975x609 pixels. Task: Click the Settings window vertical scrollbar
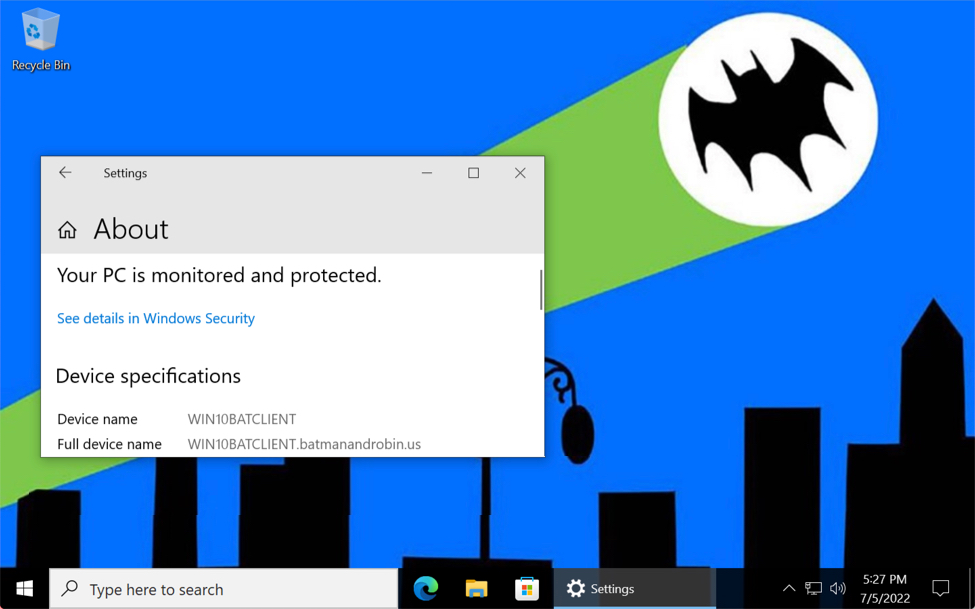pos(541,290)
